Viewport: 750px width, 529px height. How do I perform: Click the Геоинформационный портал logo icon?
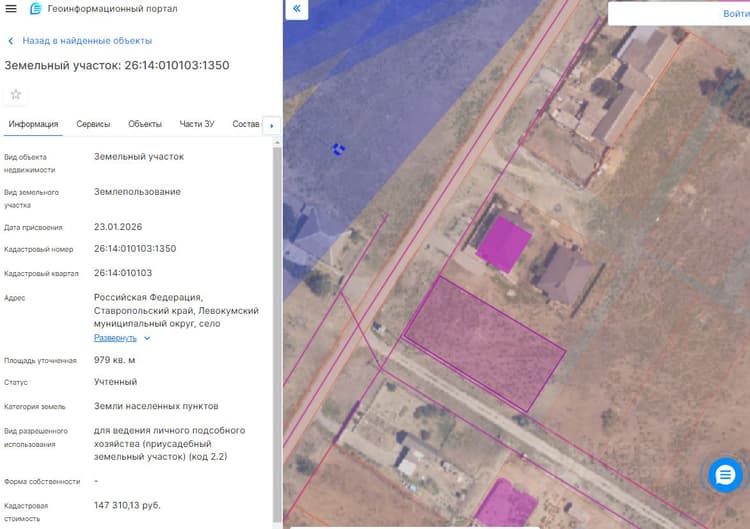point(35,9)
